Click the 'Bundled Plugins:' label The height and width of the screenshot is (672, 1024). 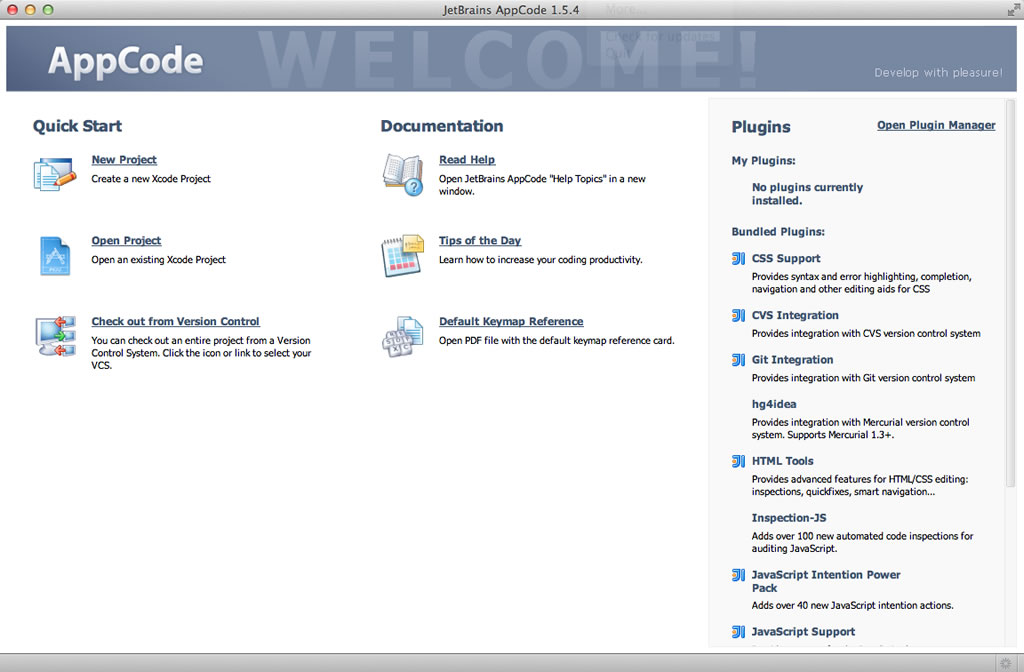[x=778, y=232]
